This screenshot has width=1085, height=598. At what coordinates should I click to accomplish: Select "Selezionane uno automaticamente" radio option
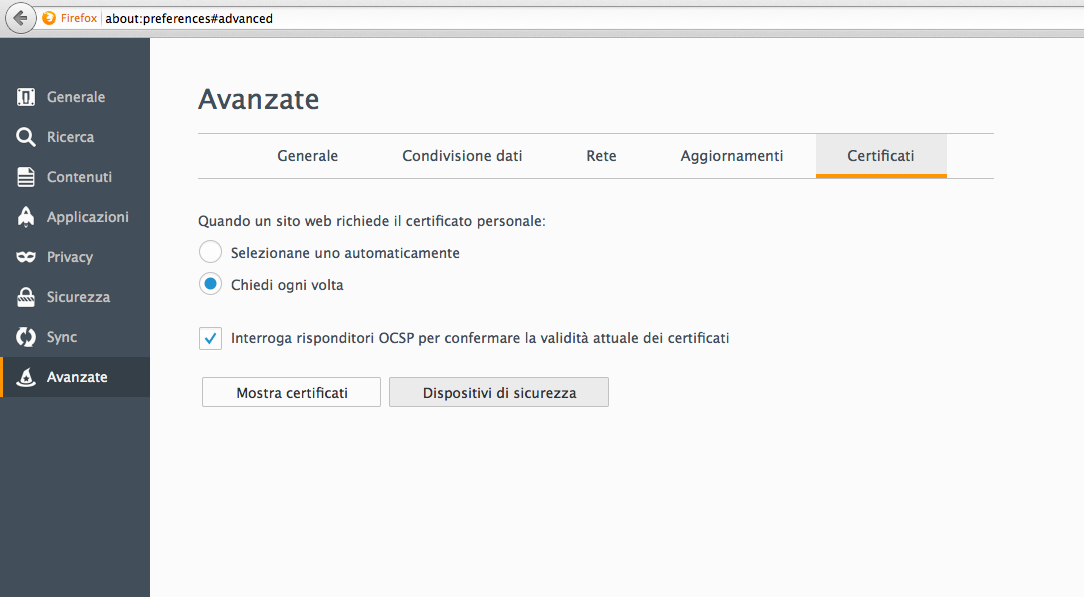pos(210,252)
